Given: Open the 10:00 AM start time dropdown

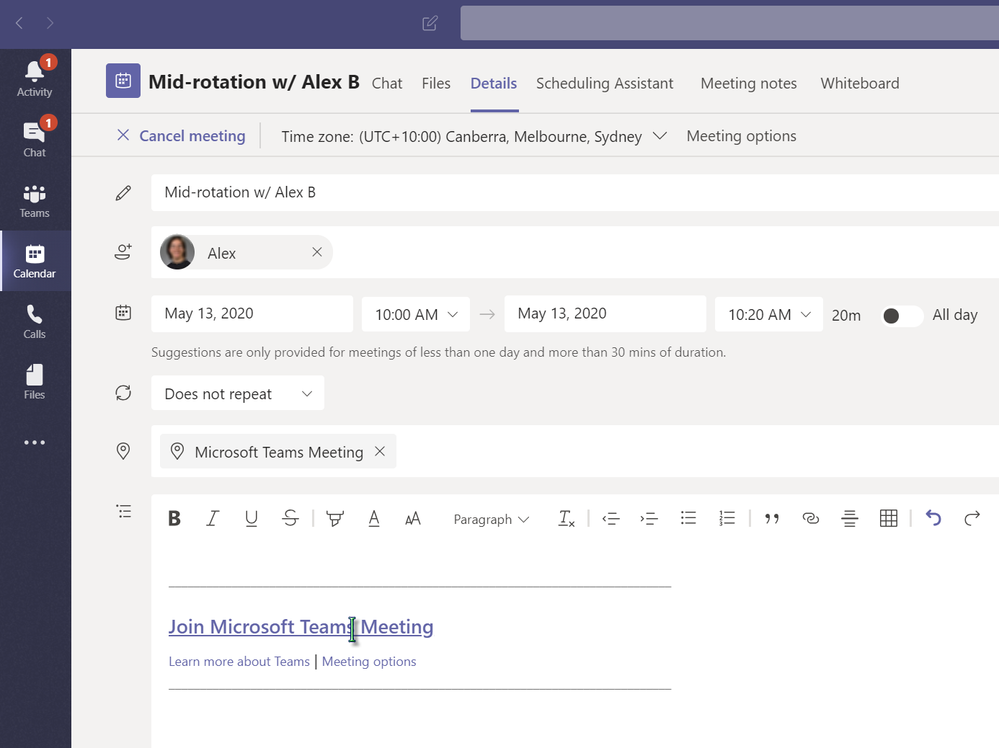Looking at the screenshot, I should point(415,314).
